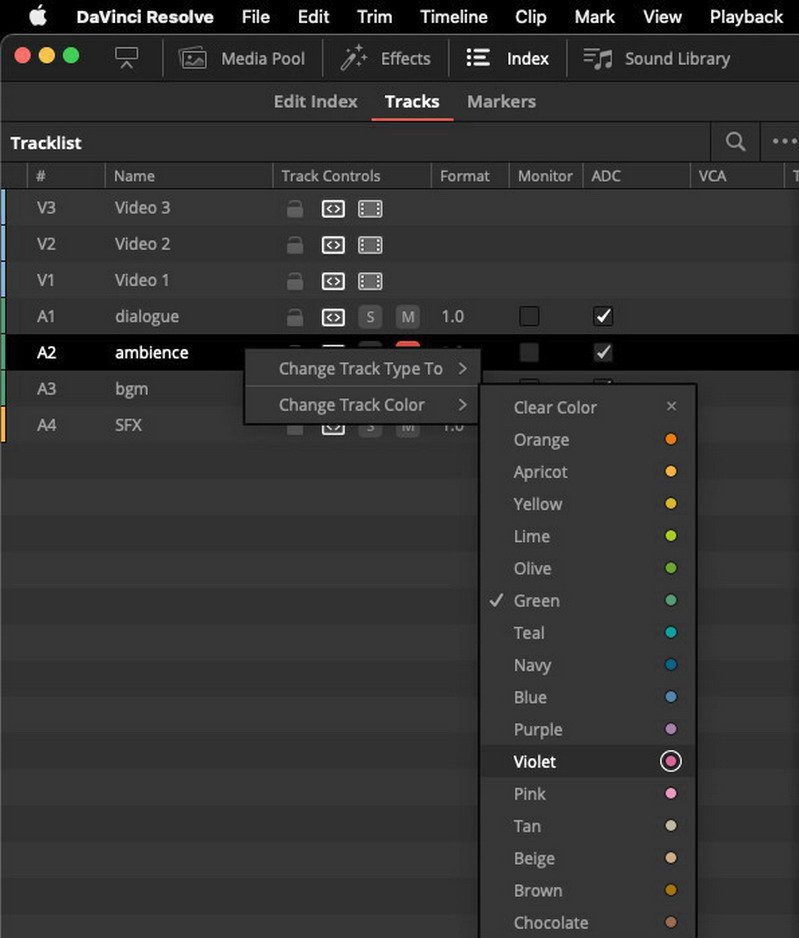Open Tracklist options three-dot menu
Screen dimensions: 799x938
[x=784, y=142]
